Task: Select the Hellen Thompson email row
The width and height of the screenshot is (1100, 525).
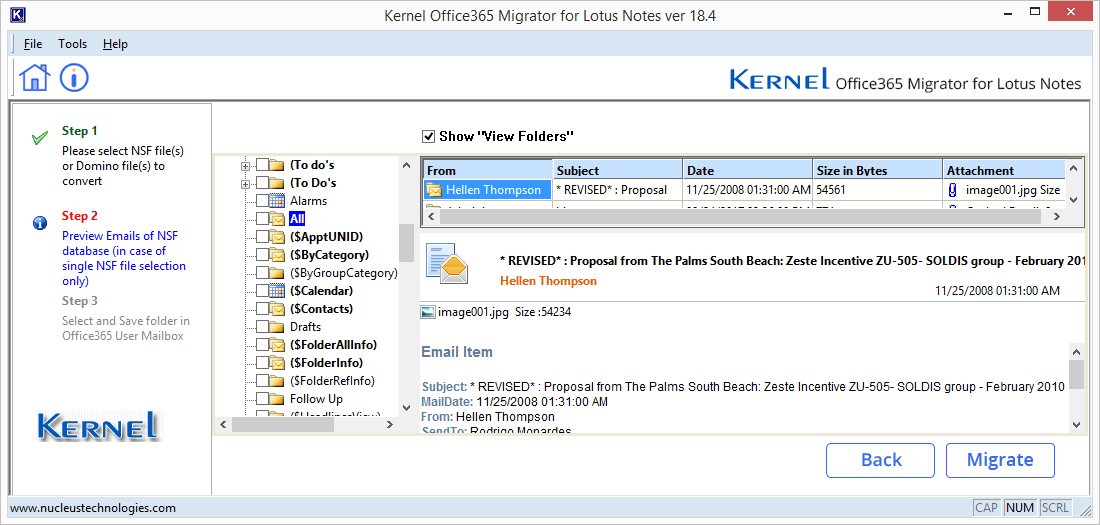Action: [x=744, y=190]
